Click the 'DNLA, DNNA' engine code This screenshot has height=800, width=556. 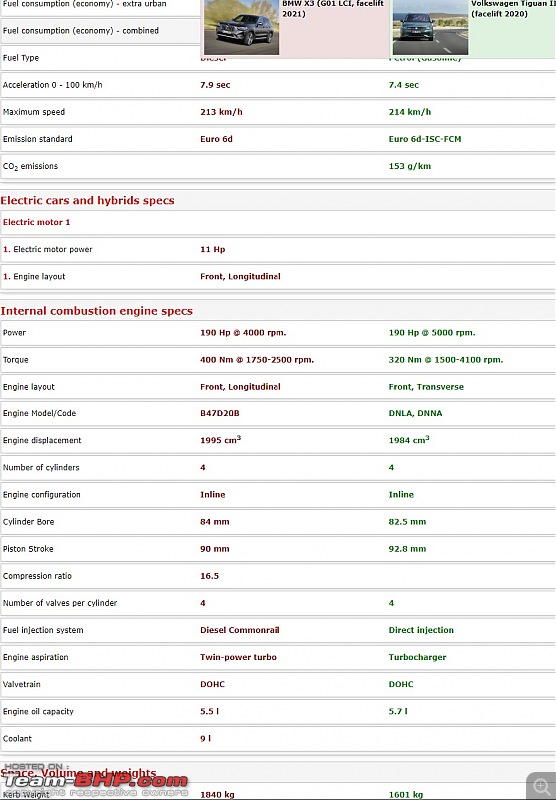coord(415,414)
